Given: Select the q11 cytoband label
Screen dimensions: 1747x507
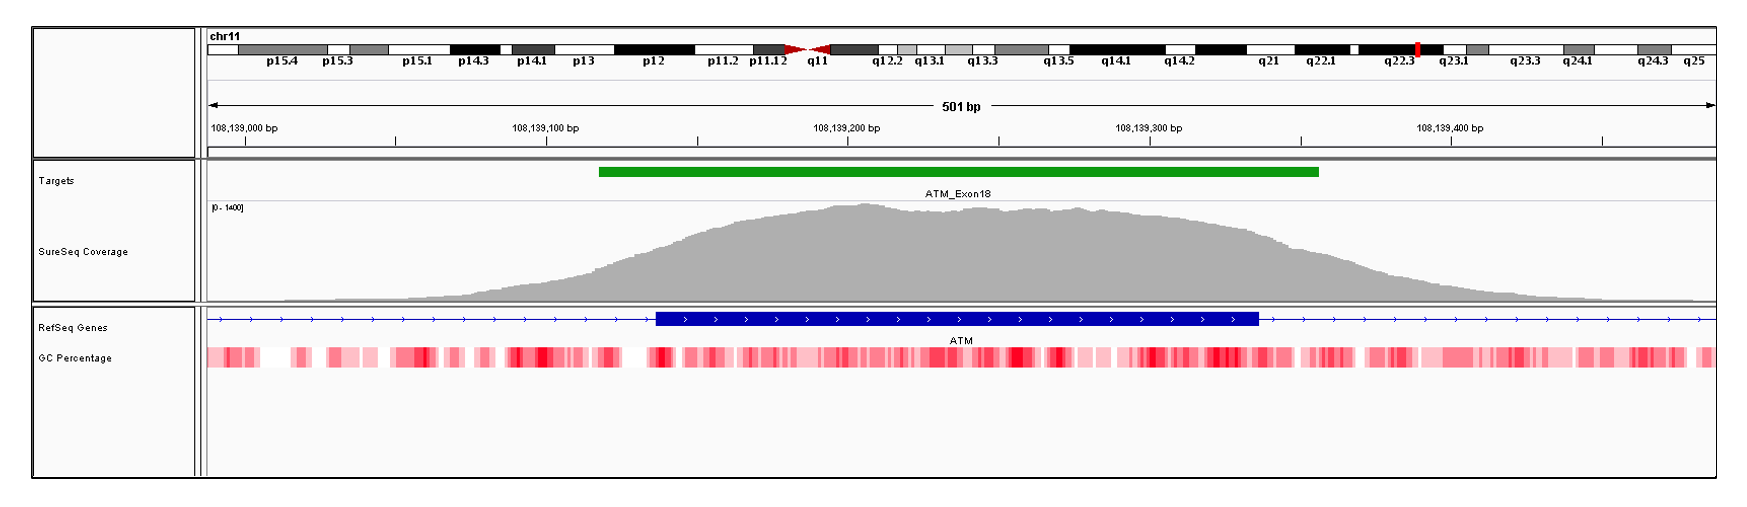Looking at the screenshot, I should [818, 61].
